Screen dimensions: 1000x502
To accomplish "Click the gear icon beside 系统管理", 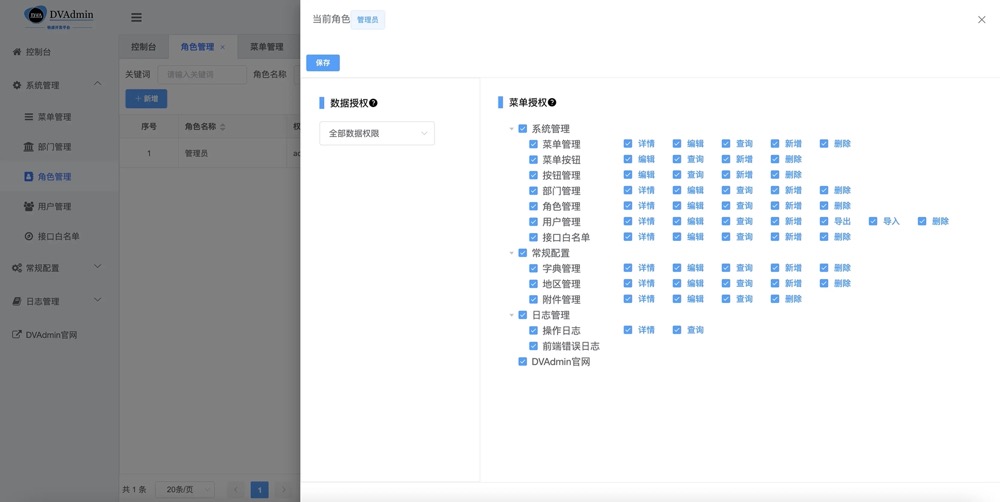I will click(17, 85).
